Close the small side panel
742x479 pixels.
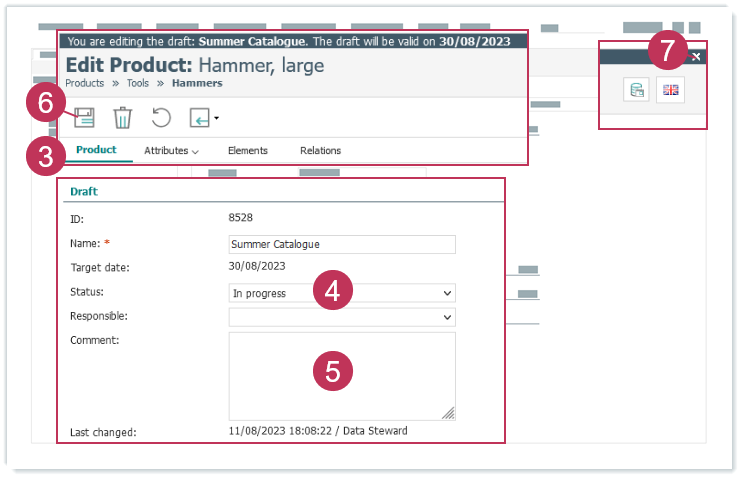tap(697, 57)
